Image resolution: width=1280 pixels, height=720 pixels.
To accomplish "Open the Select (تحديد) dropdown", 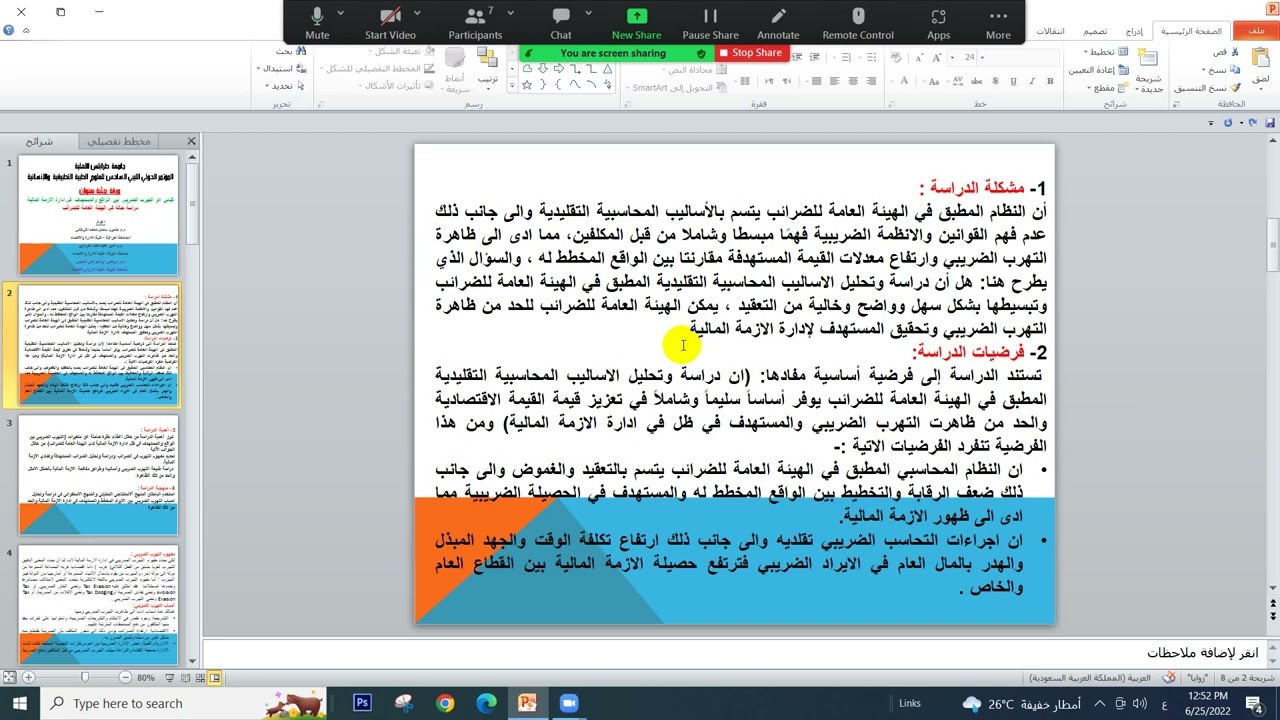I will (266, 86).
